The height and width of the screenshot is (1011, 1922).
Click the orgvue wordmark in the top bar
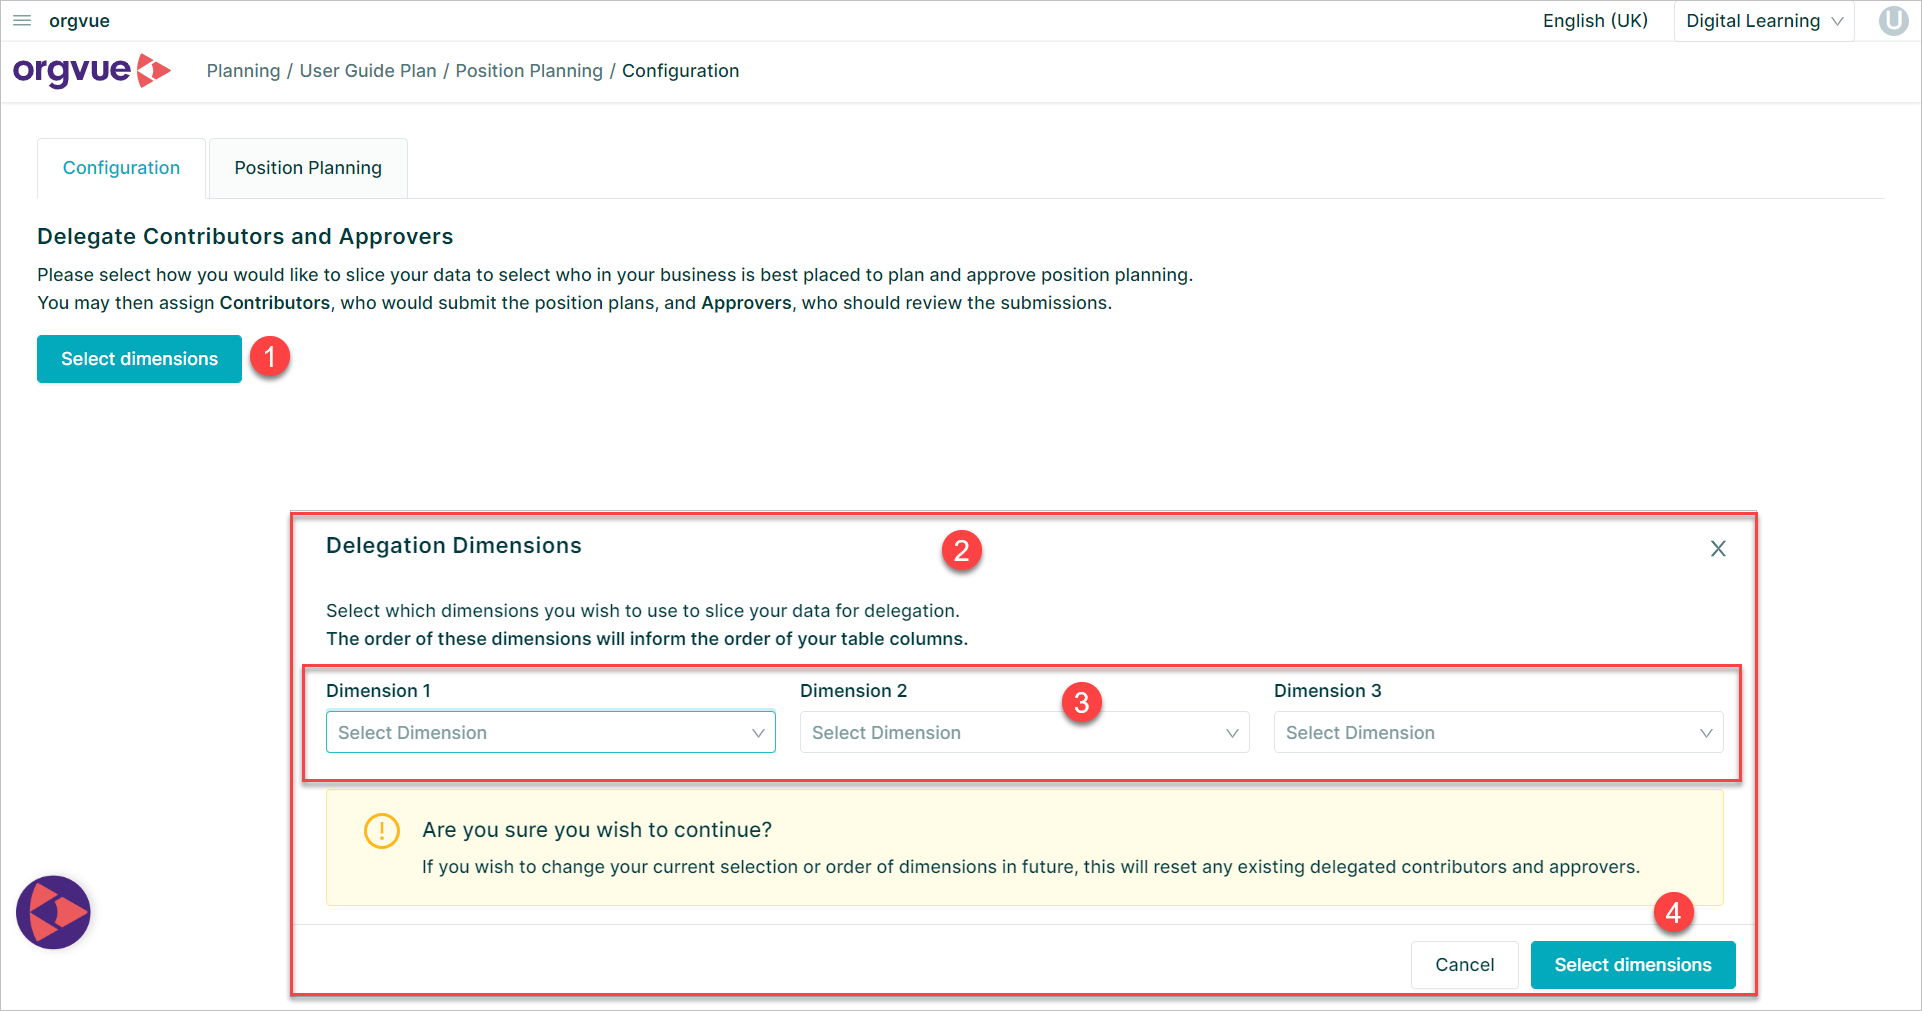(x=79, y=20)
